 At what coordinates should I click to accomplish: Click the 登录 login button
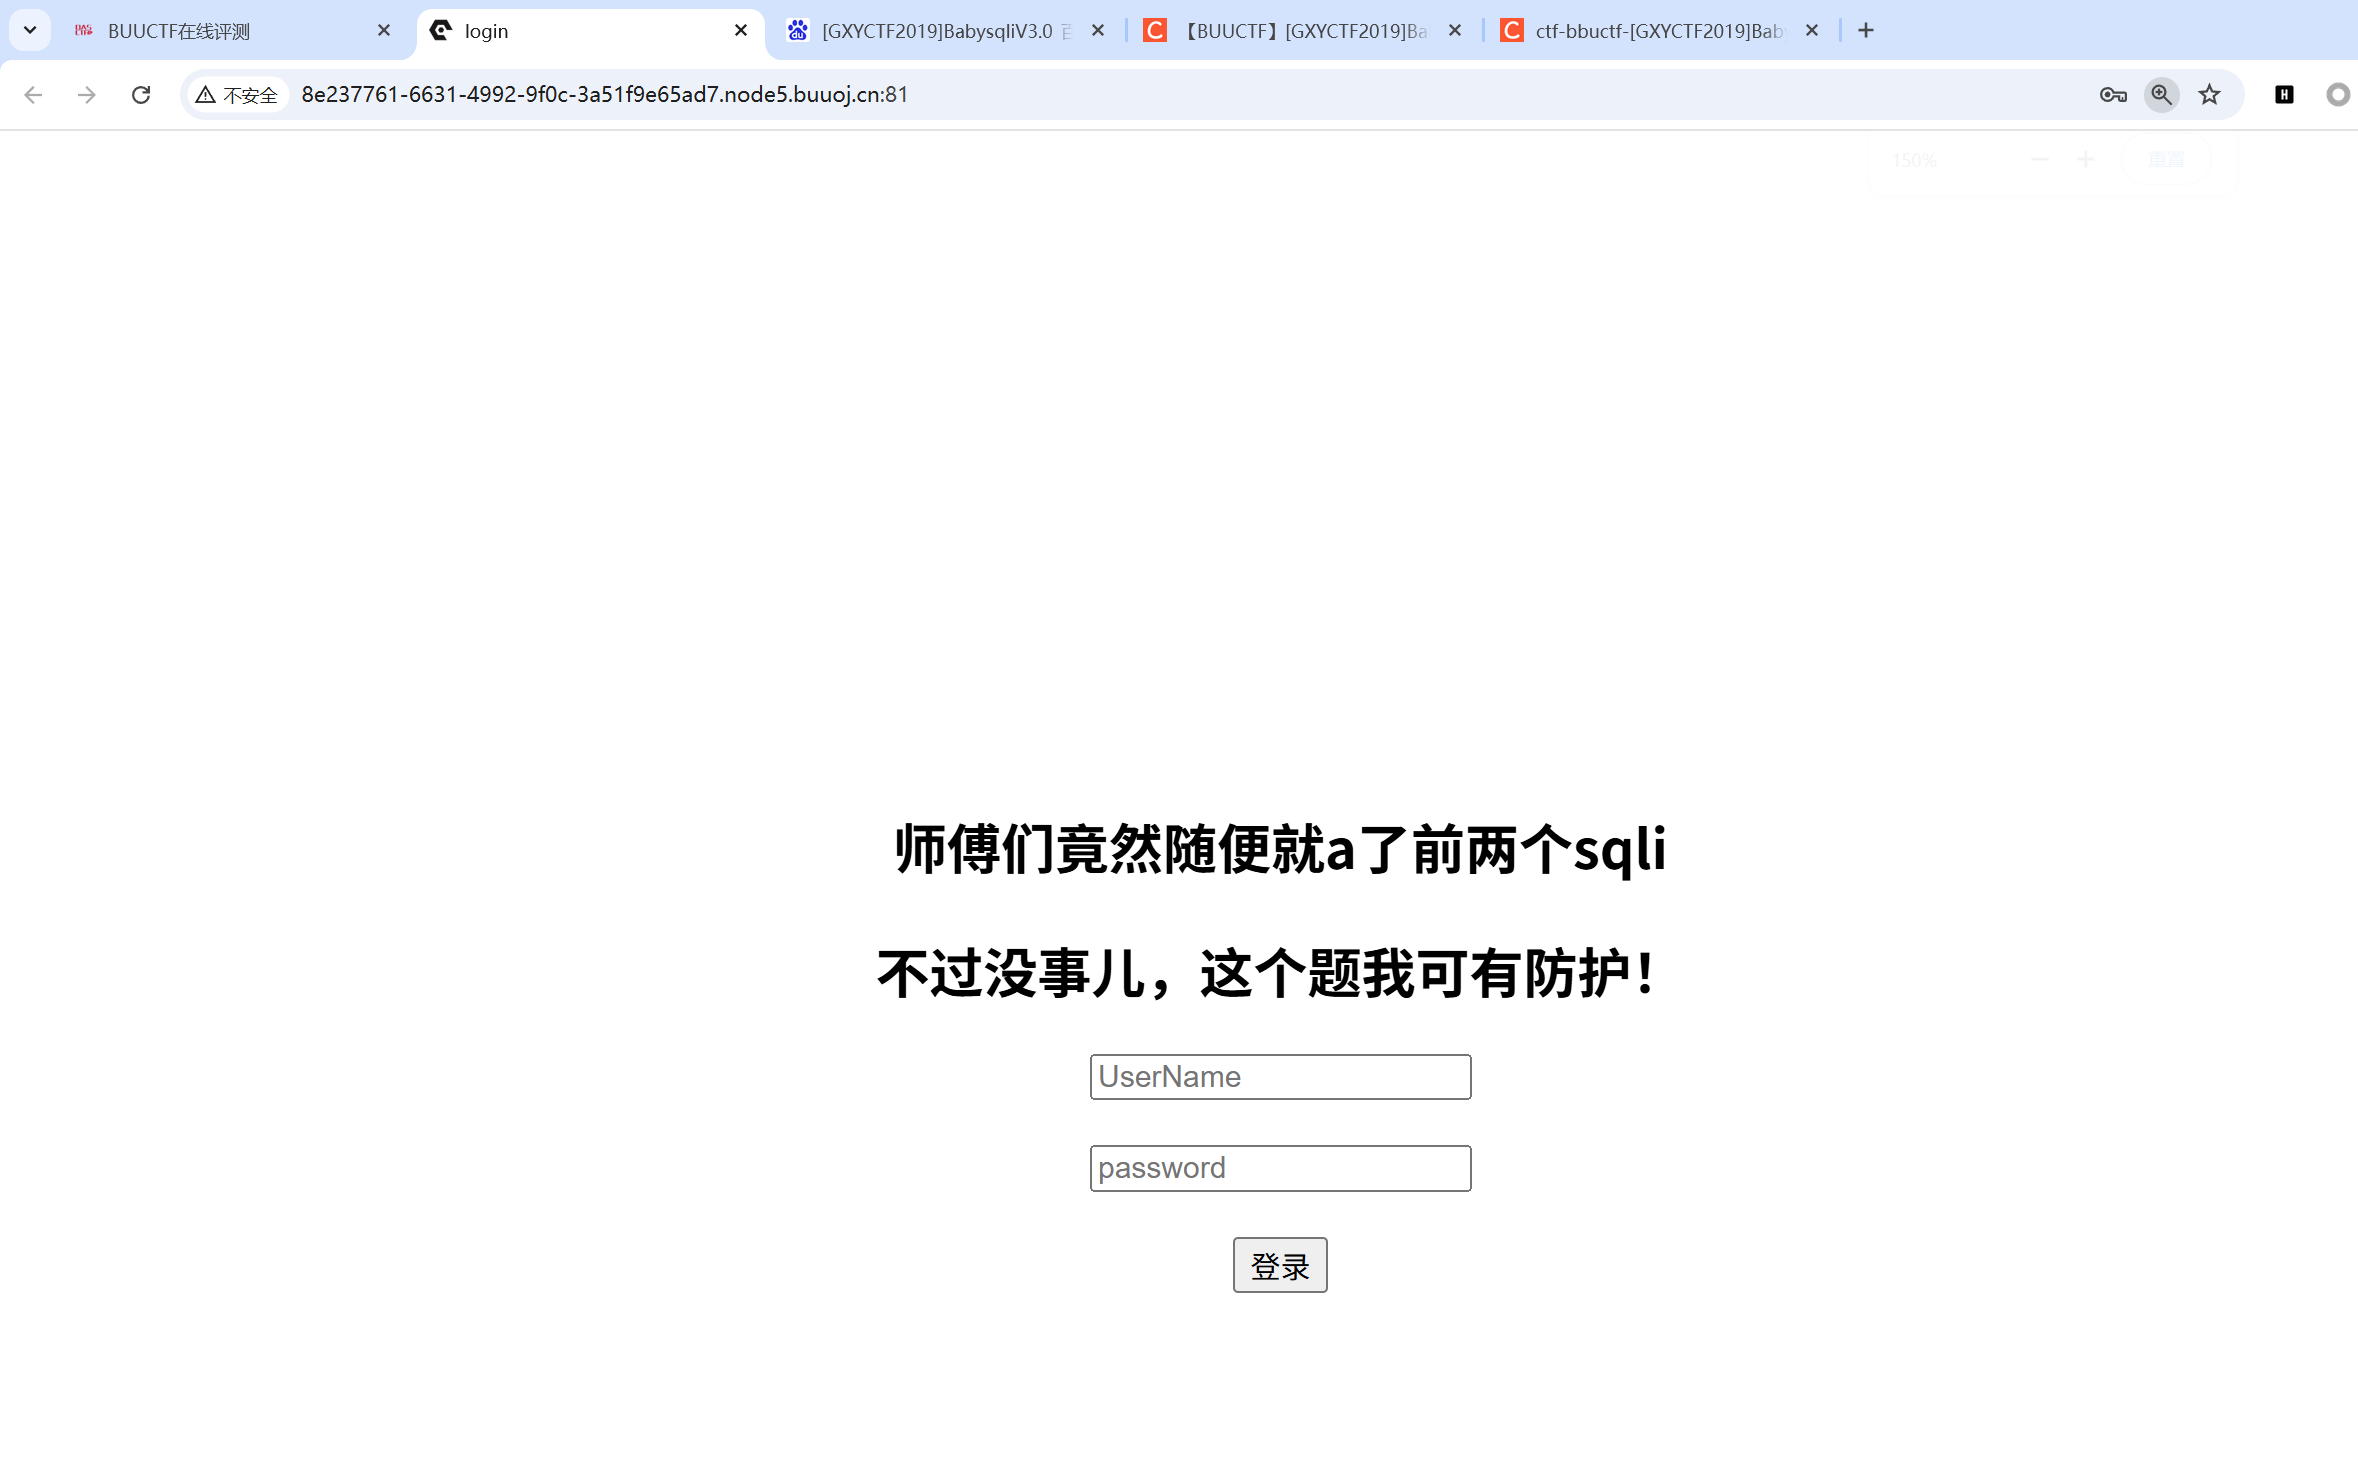click(x=1279, y=1265)
